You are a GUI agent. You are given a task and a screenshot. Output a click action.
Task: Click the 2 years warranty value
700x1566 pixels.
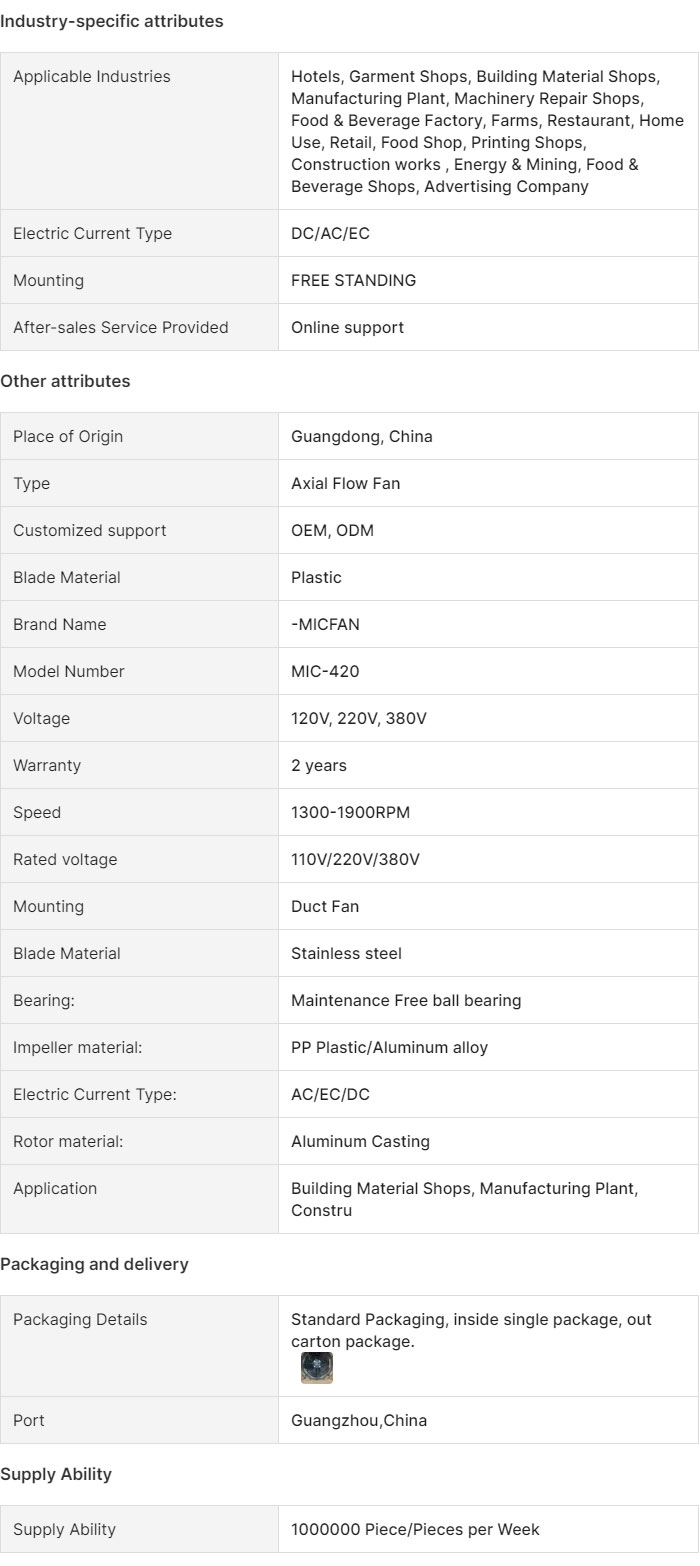319,765
